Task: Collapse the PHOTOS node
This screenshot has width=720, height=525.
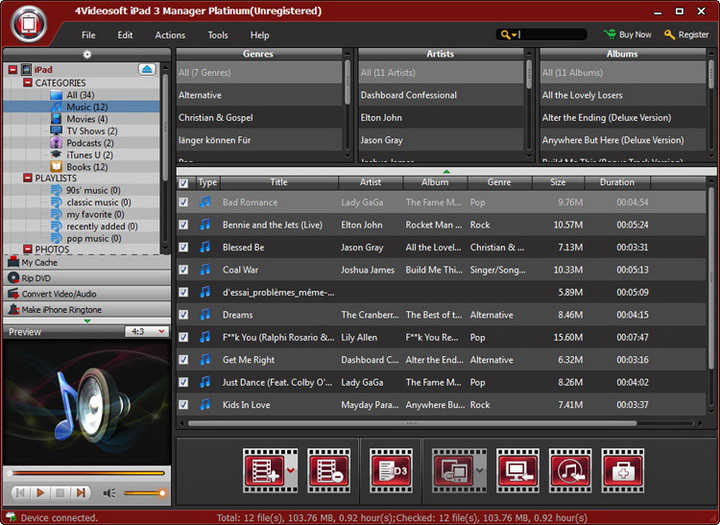Action: (x=28, y=249)
